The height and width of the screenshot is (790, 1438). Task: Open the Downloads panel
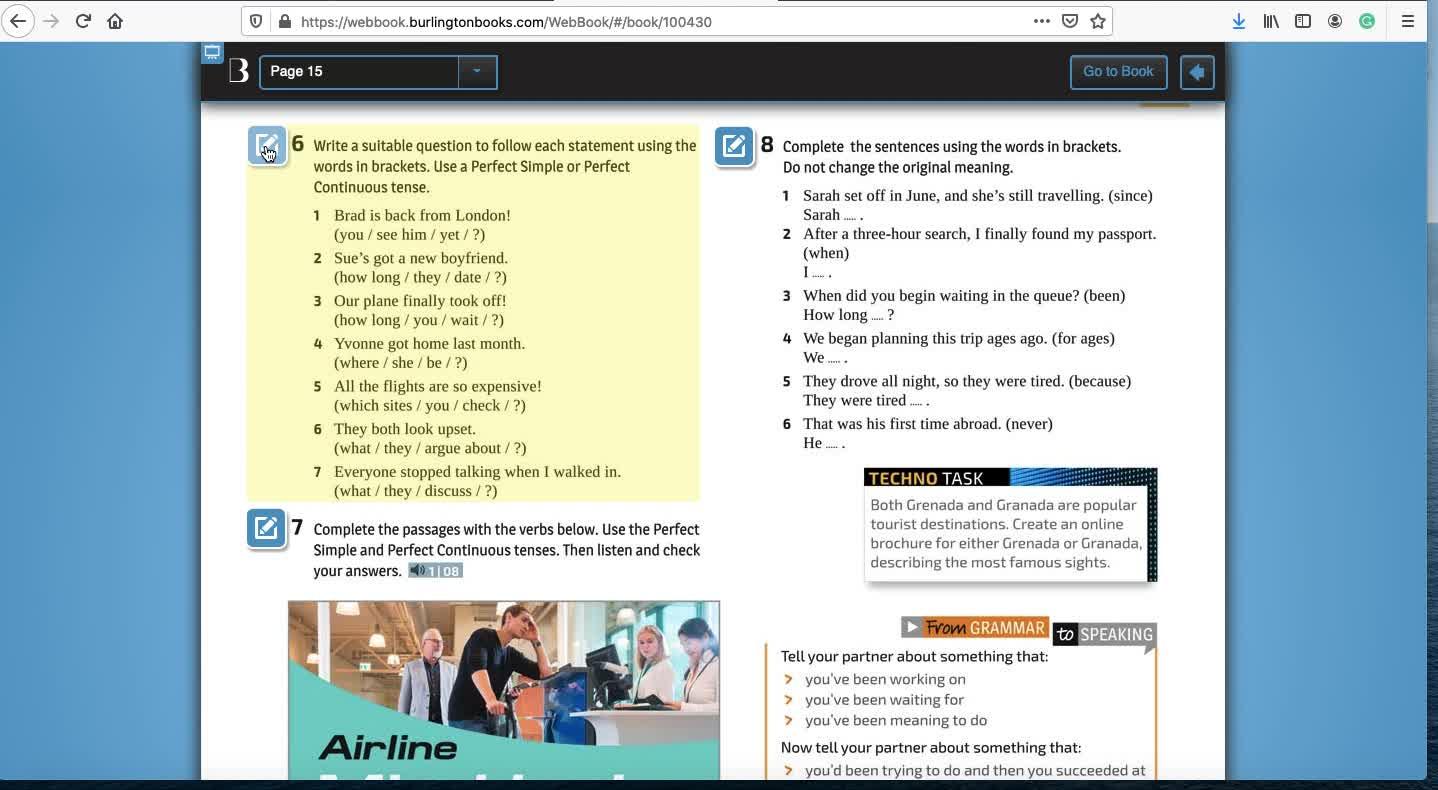[x=1238, y=21]
